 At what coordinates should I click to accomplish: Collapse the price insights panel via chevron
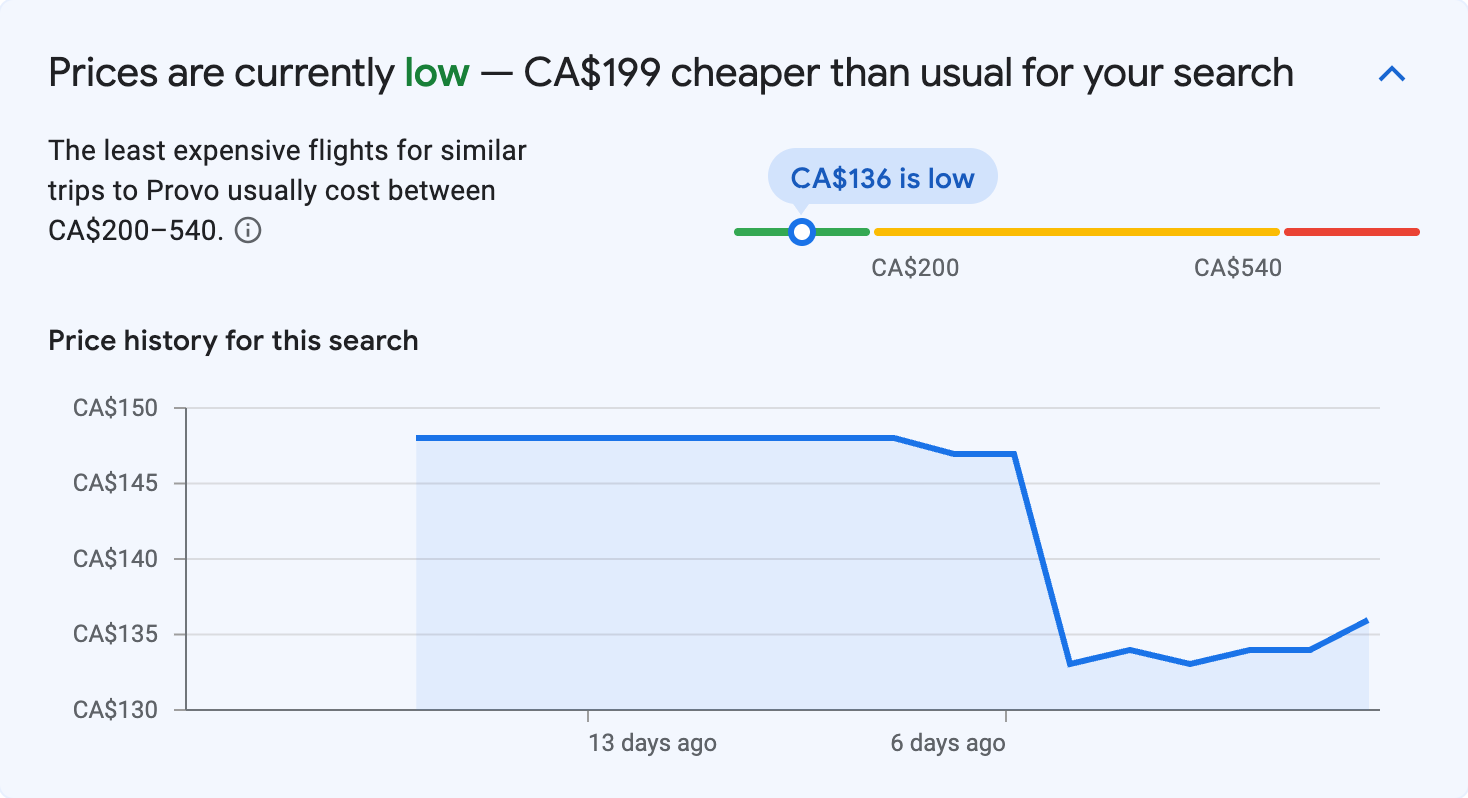coord(1391,73)
